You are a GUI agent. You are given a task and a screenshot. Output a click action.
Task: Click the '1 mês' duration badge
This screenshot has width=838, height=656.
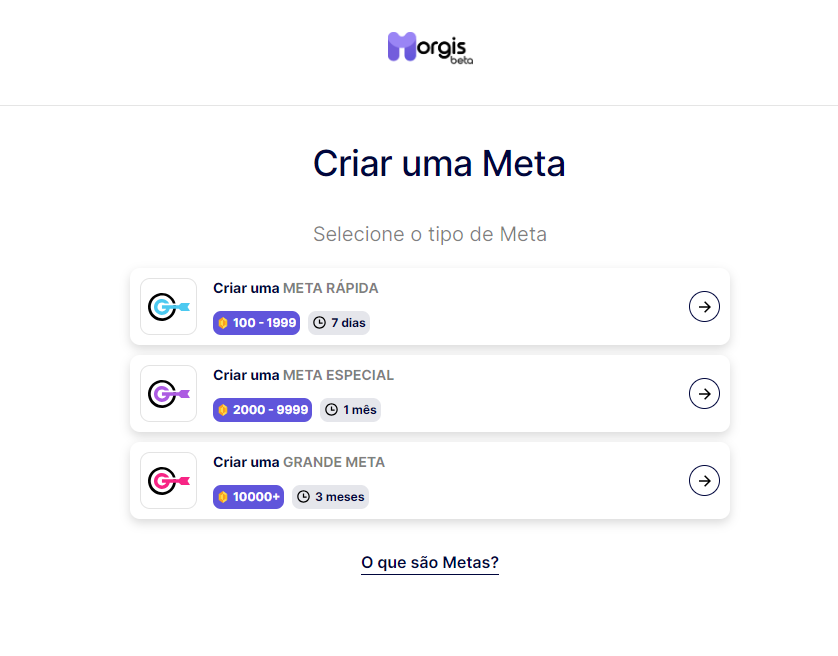pyautogui.click(x=350, y=410)
